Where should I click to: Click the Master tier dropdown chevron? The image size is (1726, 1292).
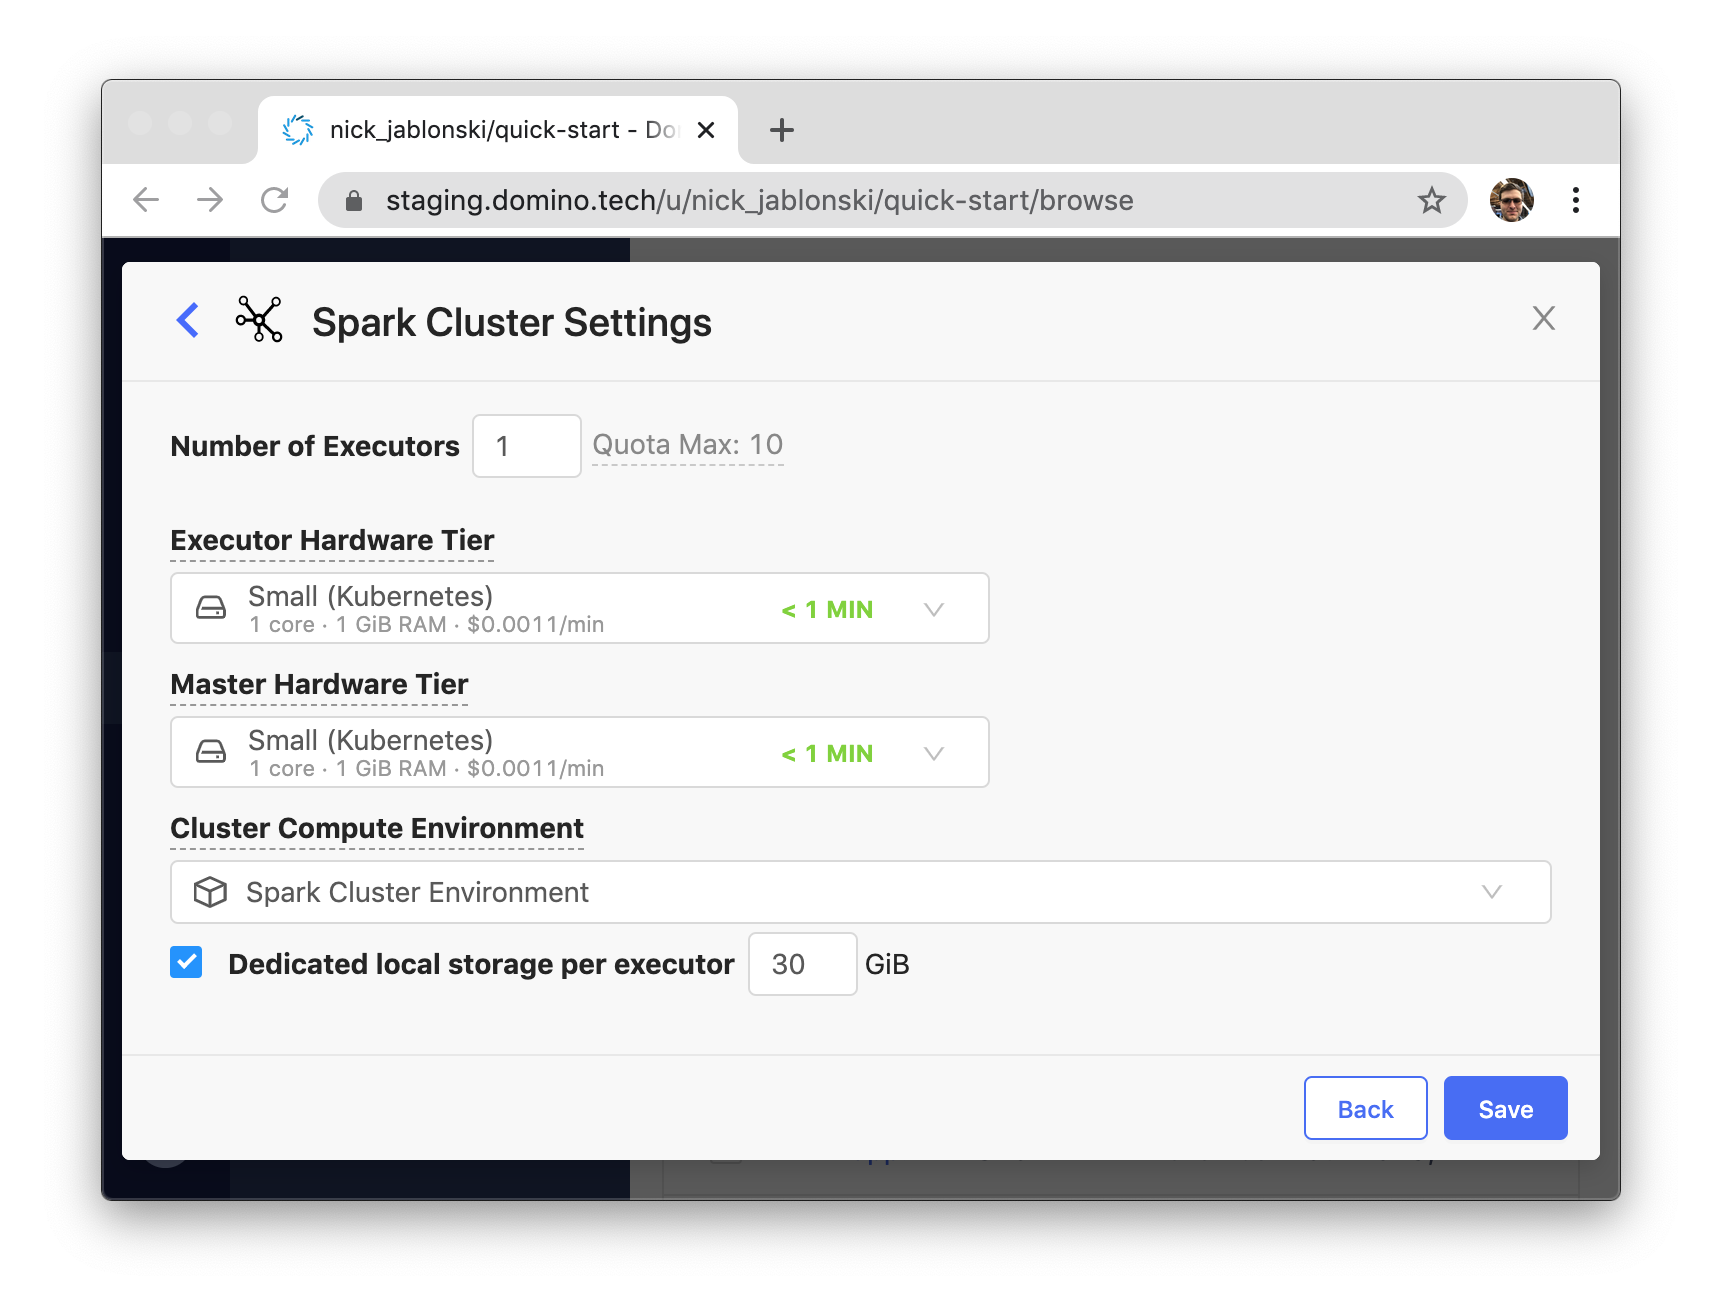[x=934, y=753]
